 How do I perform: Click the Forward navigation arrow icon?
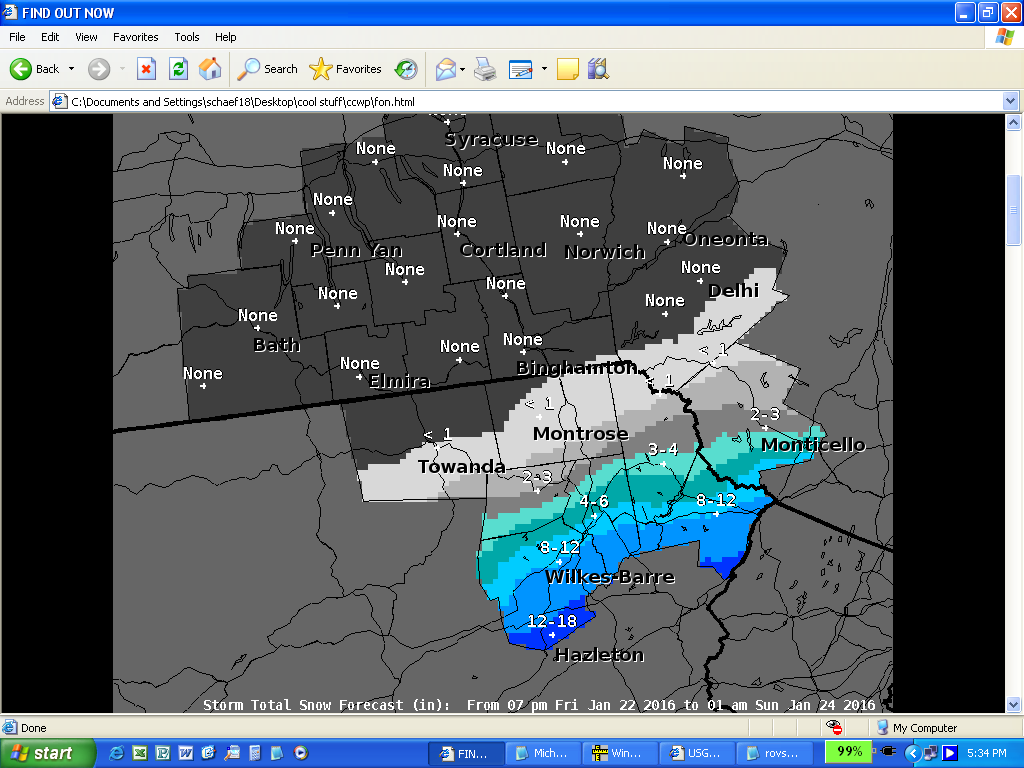99,69
